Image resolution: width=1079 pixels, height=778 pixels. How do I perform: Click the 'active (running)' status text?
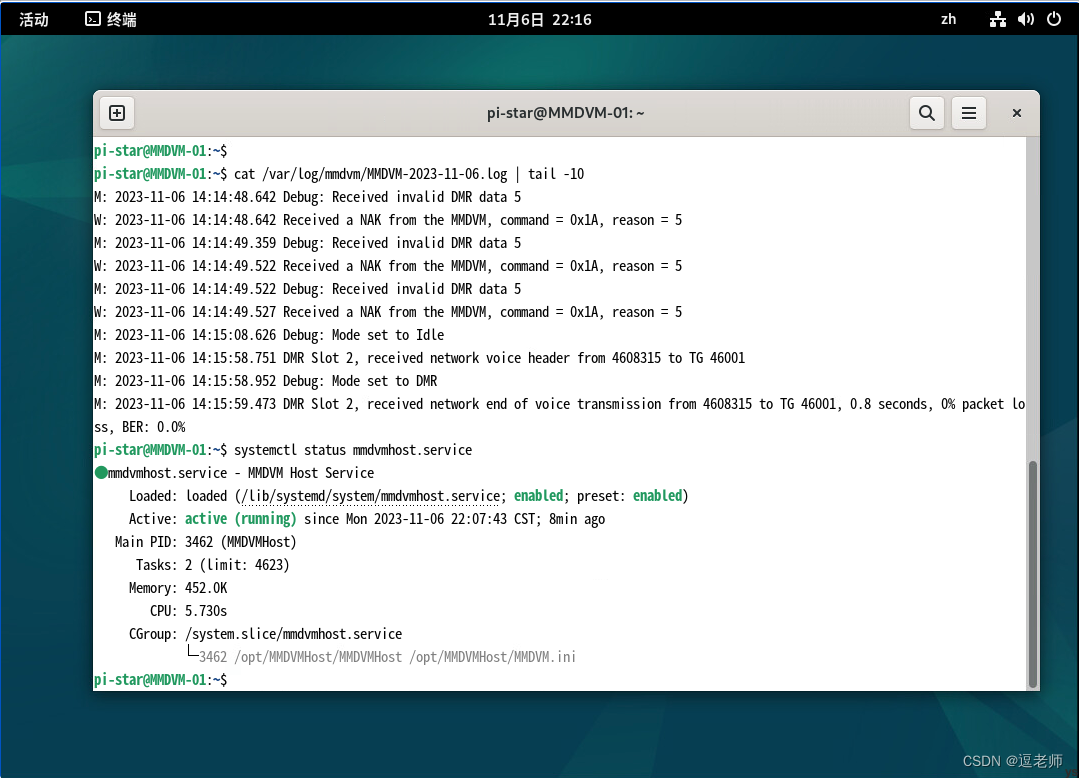[240, 519]
